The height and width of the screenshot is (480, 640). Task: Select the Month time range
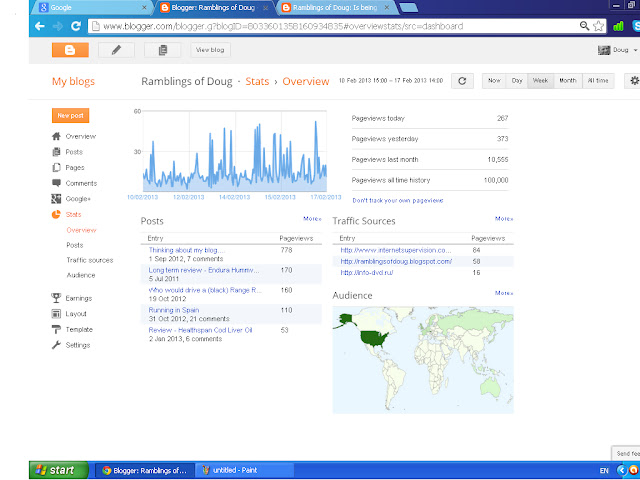[x=568, y=81]
